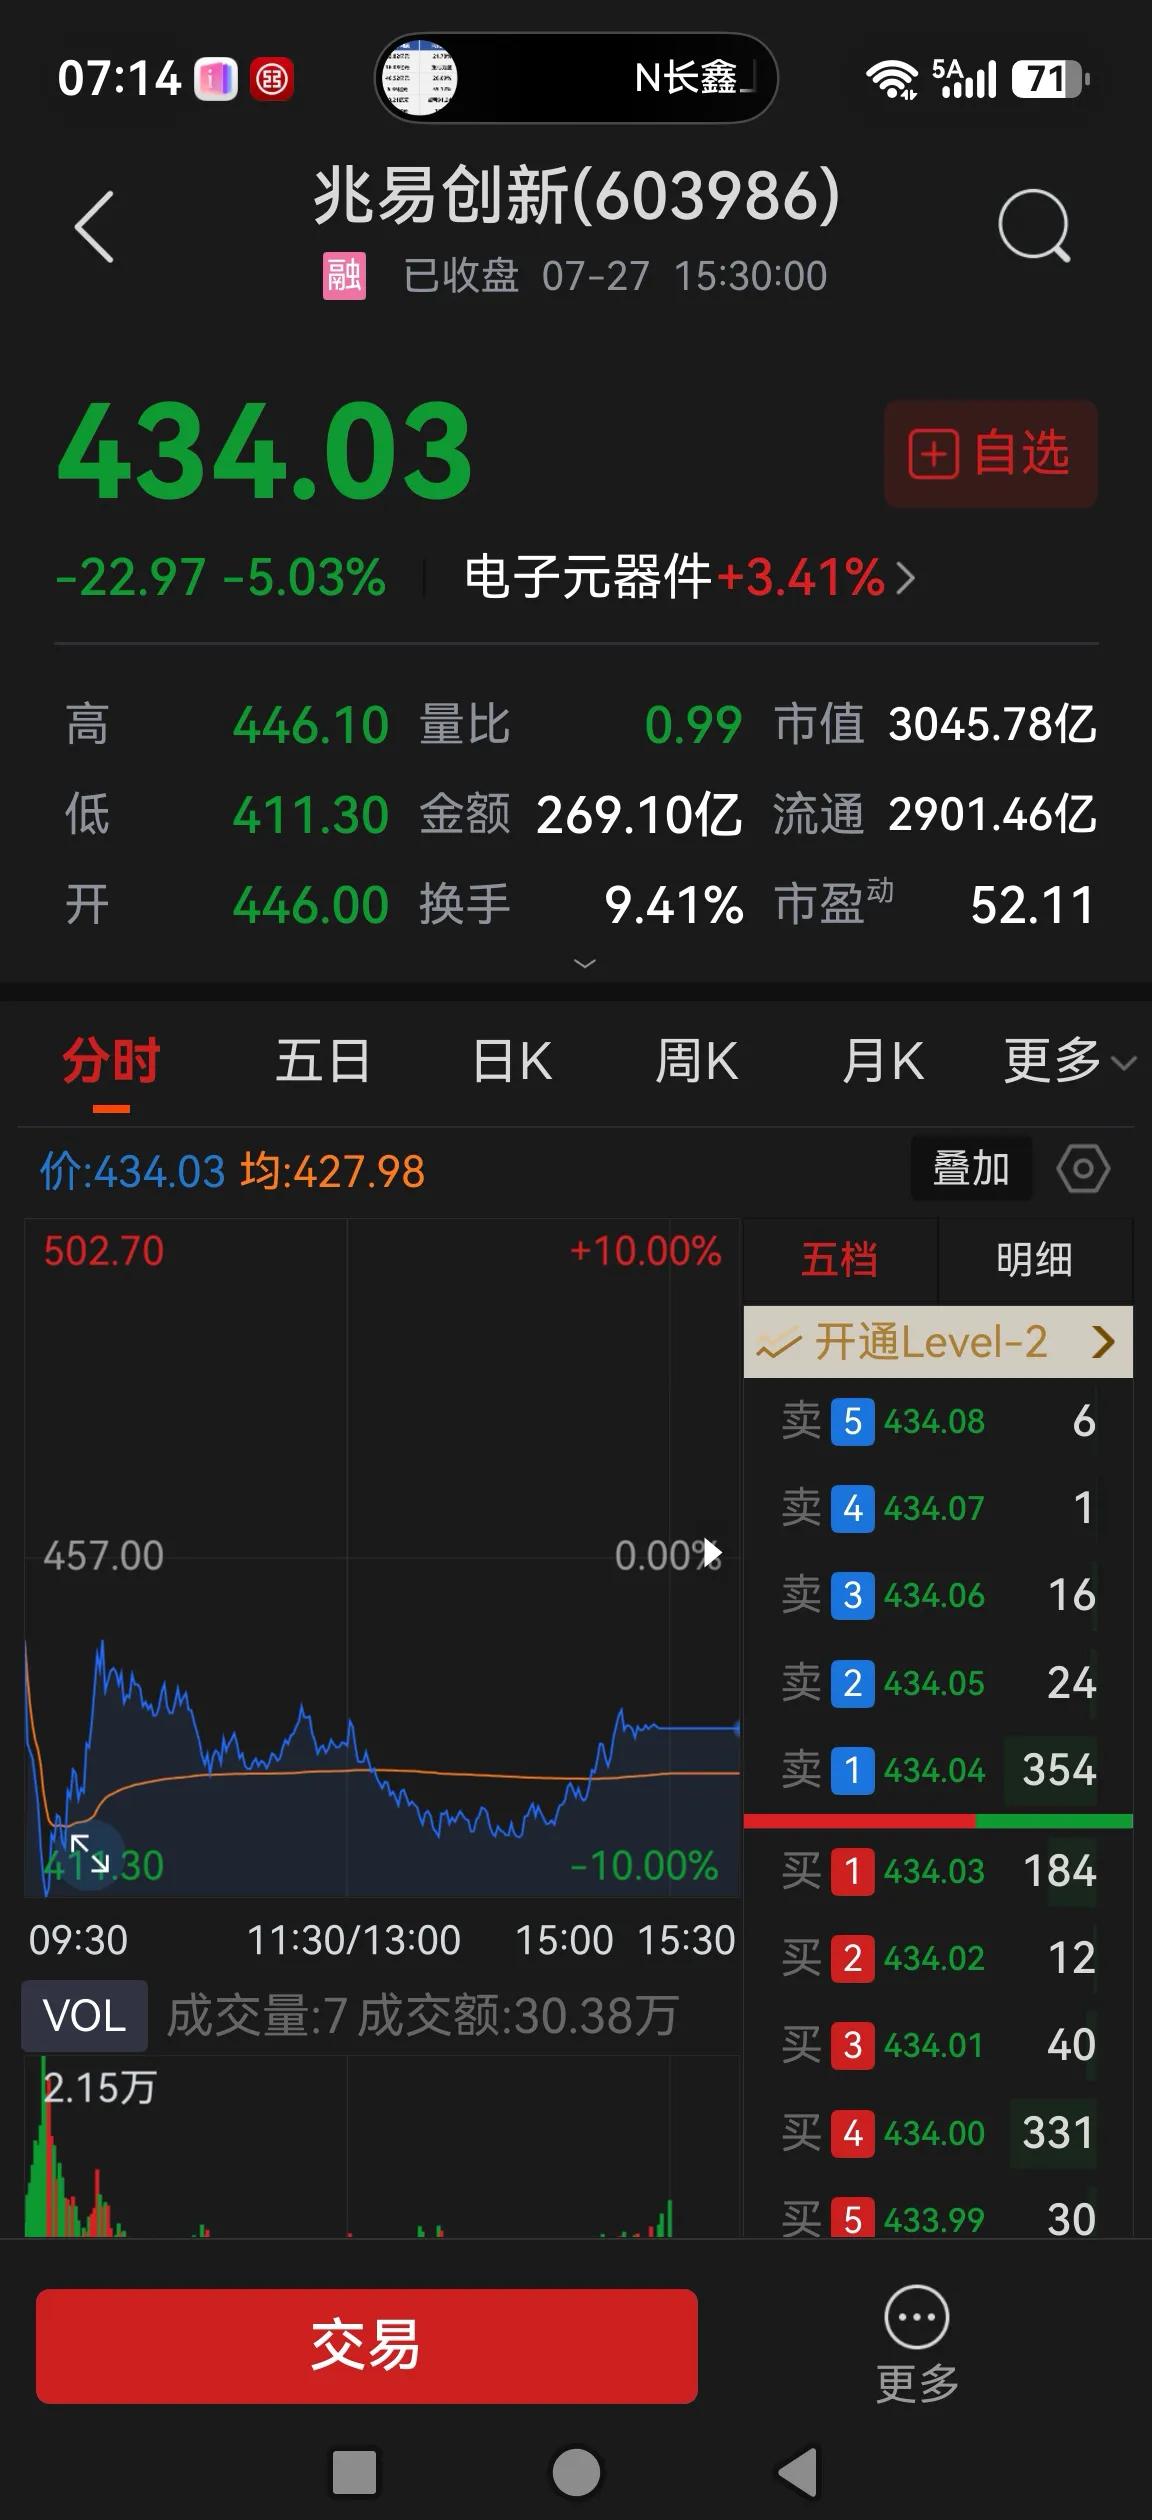Tap the 卖 1 level badge
1152x2520 pixels.
pos(853,1771)
